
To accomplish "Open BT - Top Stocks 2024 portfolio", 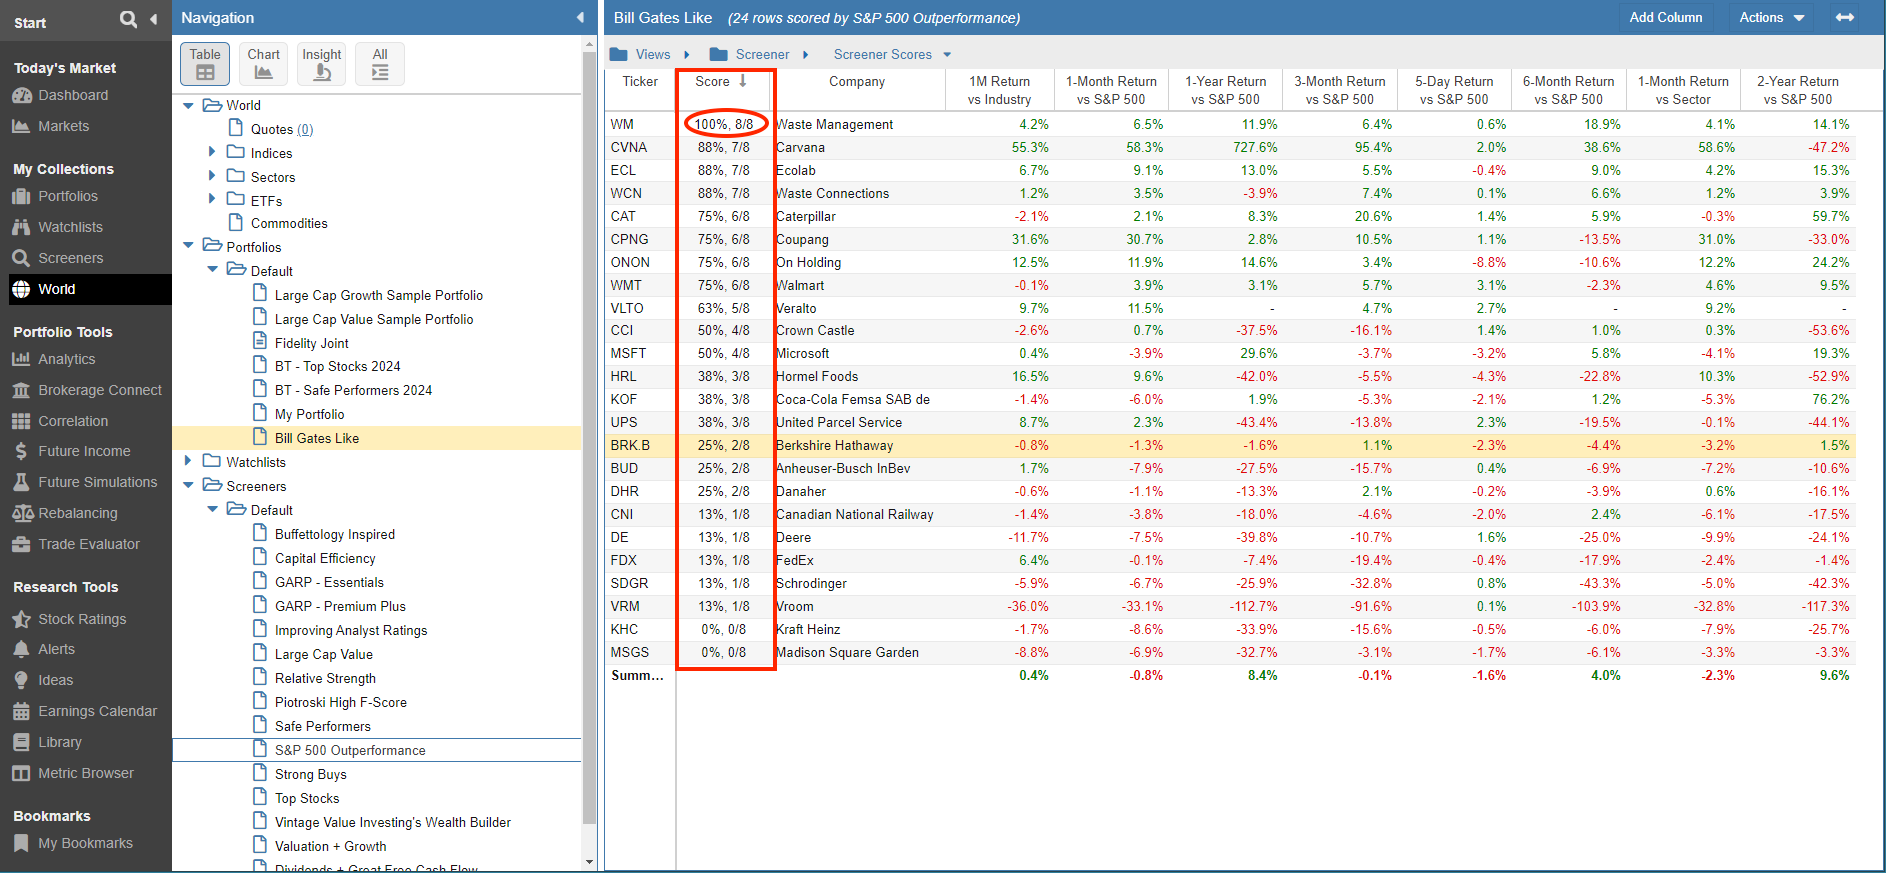I will 337,366.
